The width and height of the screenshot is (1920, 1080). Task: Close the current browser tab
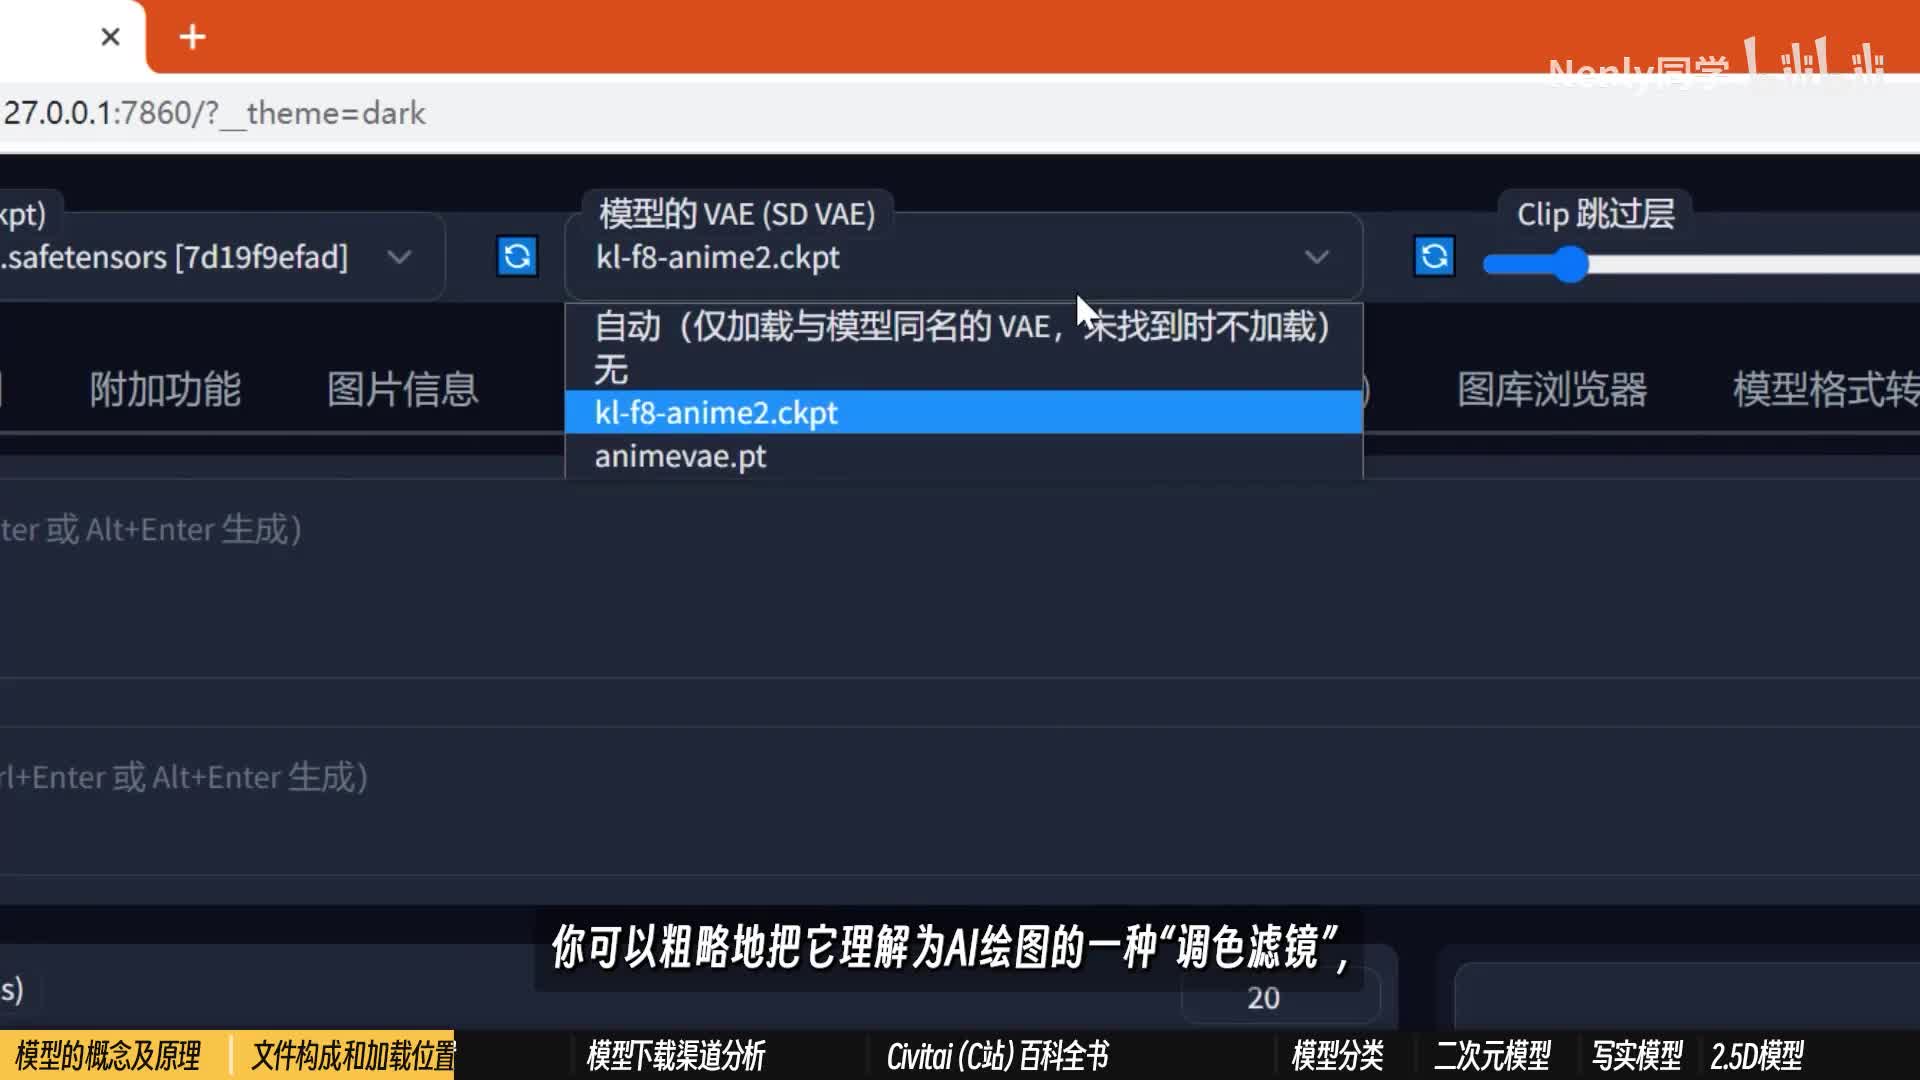click(110, 37)
